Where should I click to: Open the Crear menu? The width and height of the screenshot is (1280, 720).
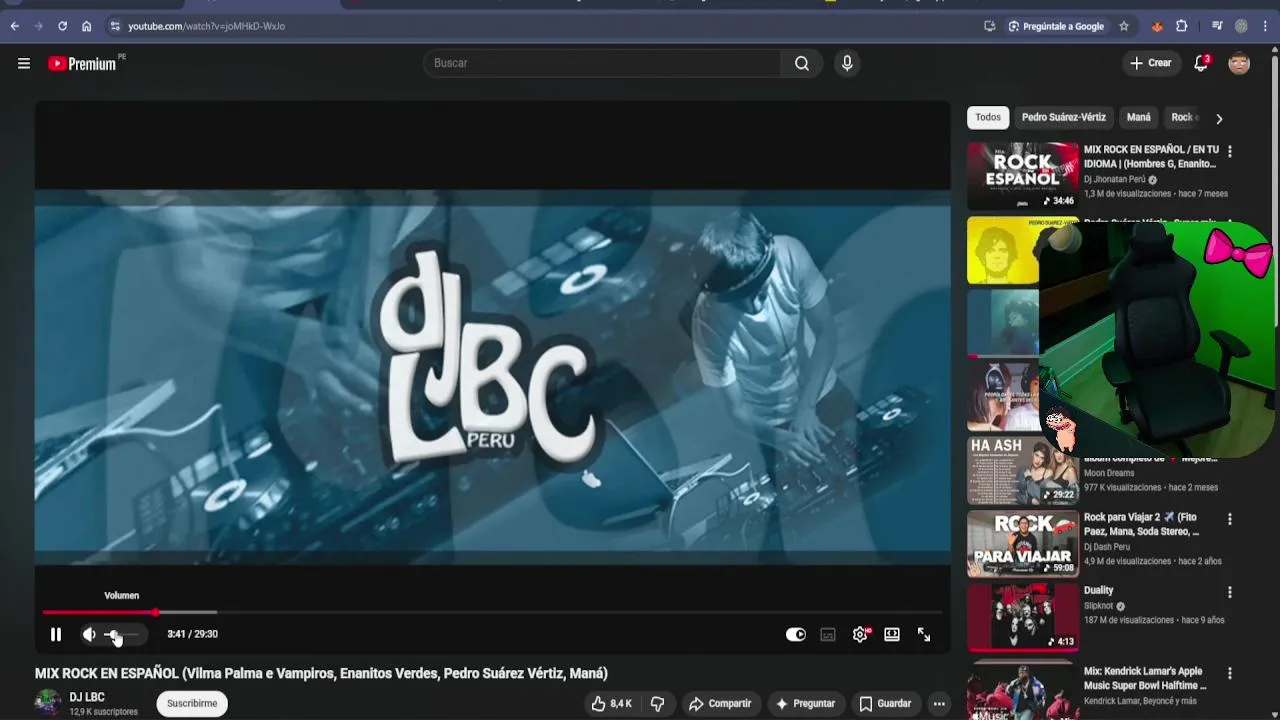1150,63
